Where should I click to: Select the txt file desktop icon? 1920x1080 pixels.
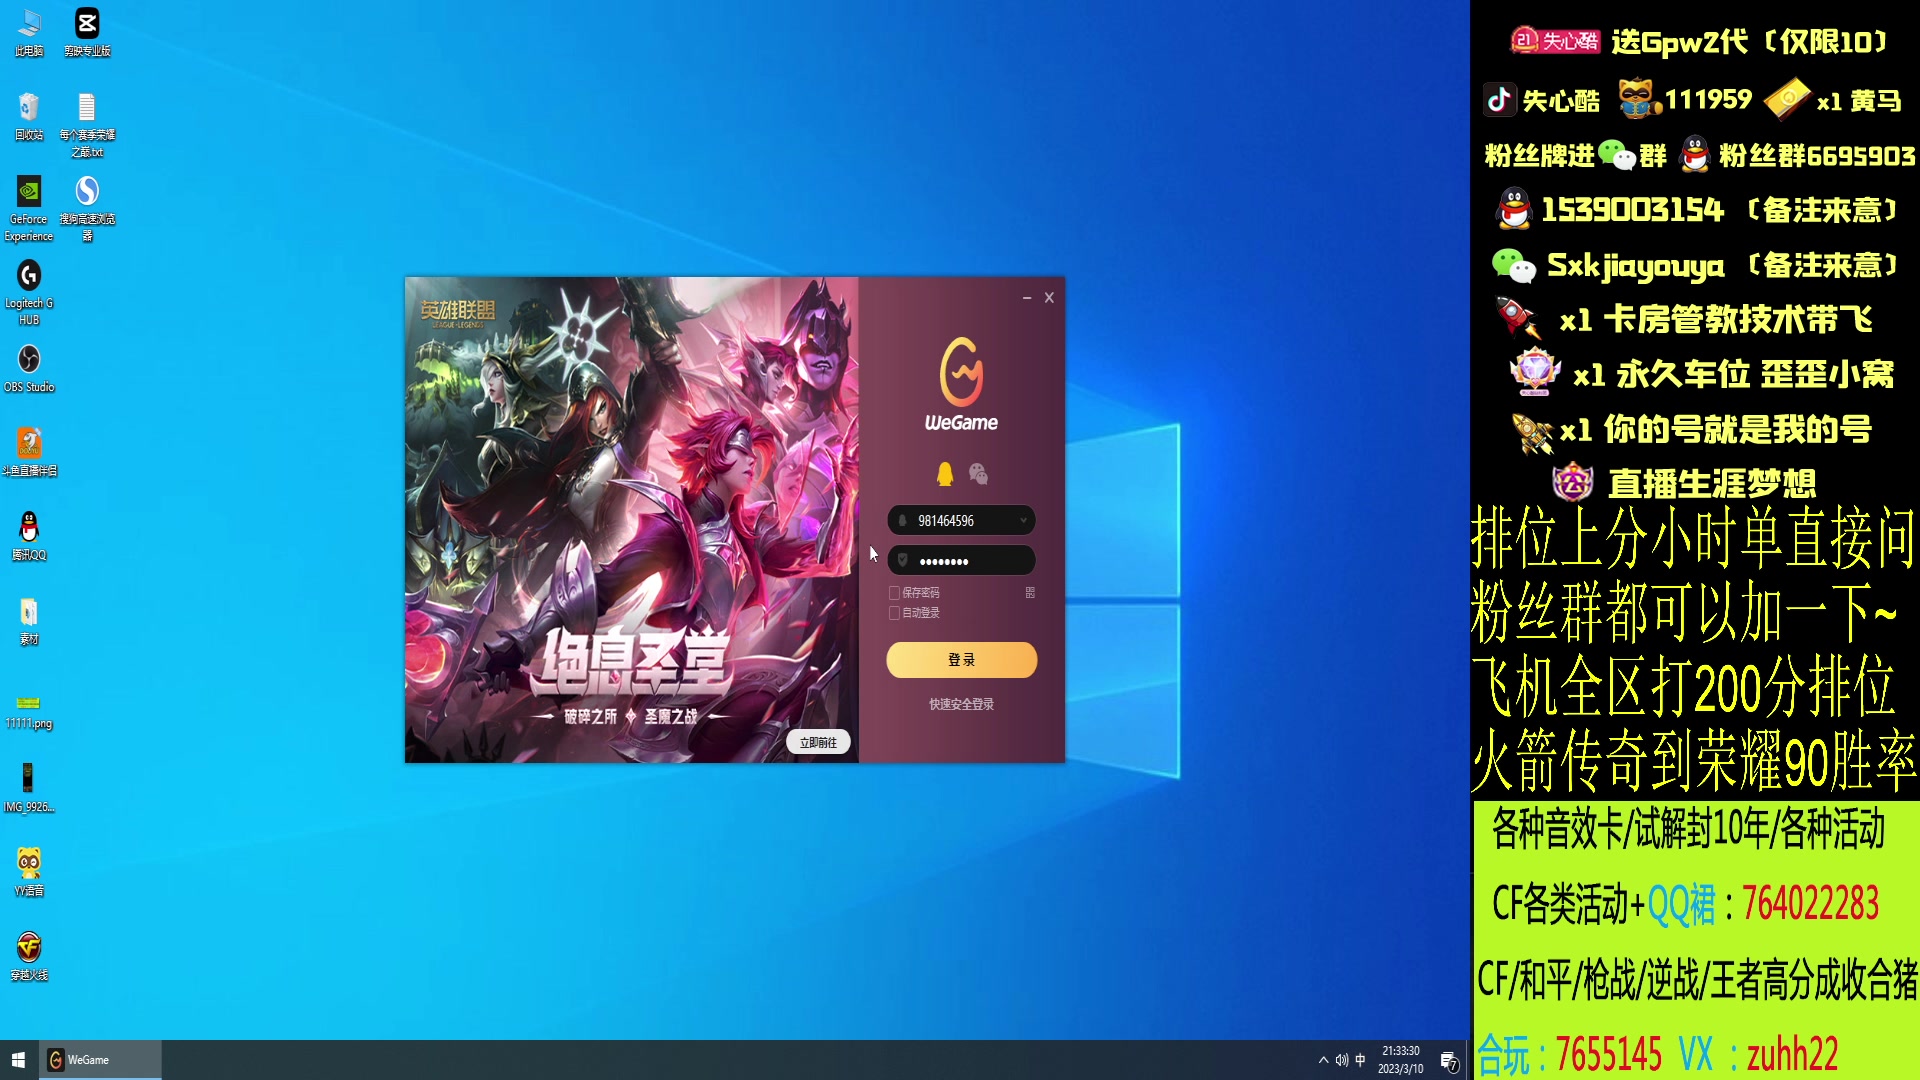coord(87,125)
